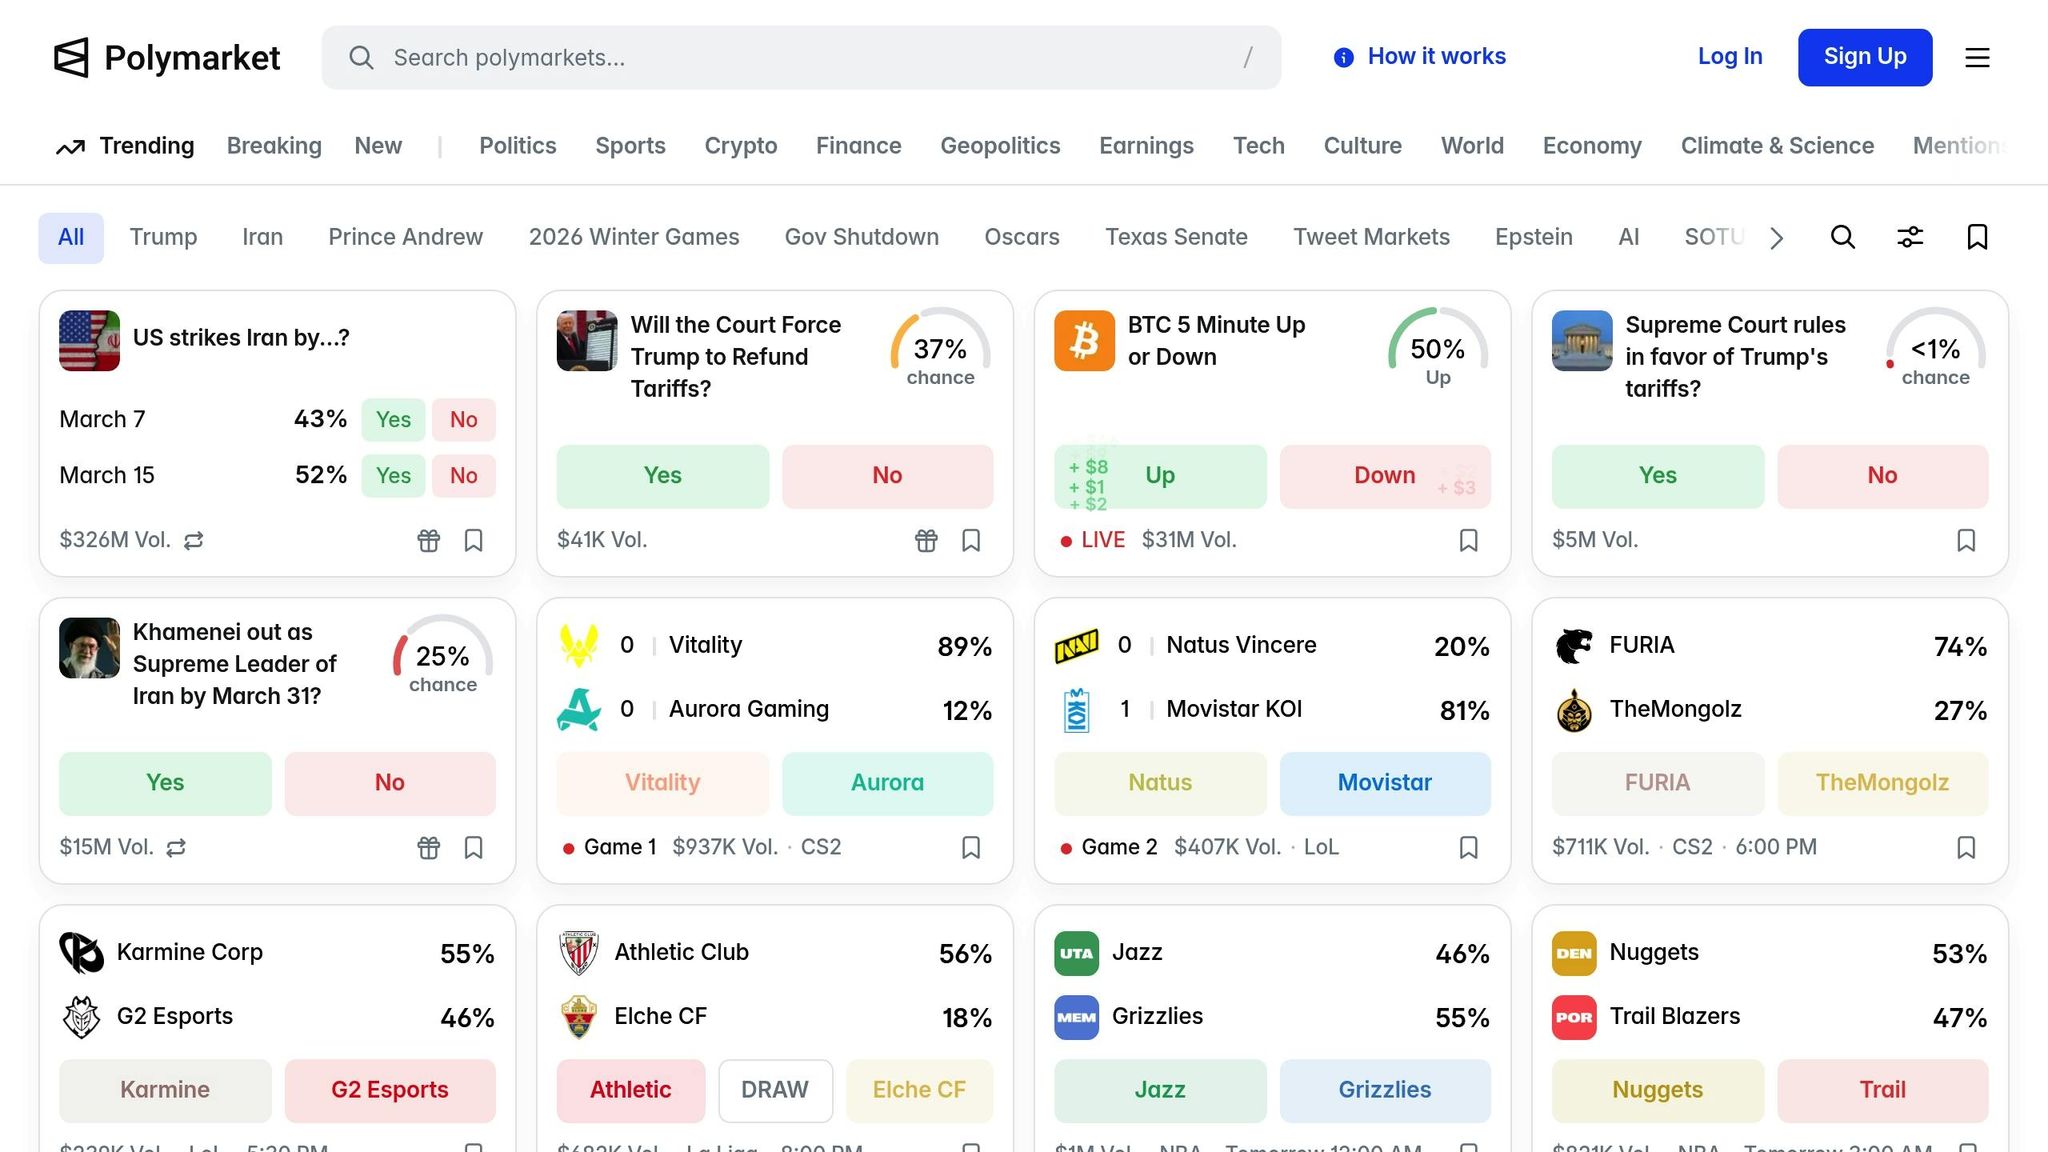
Task: Click the gift icon on US strikes Iran card
Action: (x=428, y=541)
